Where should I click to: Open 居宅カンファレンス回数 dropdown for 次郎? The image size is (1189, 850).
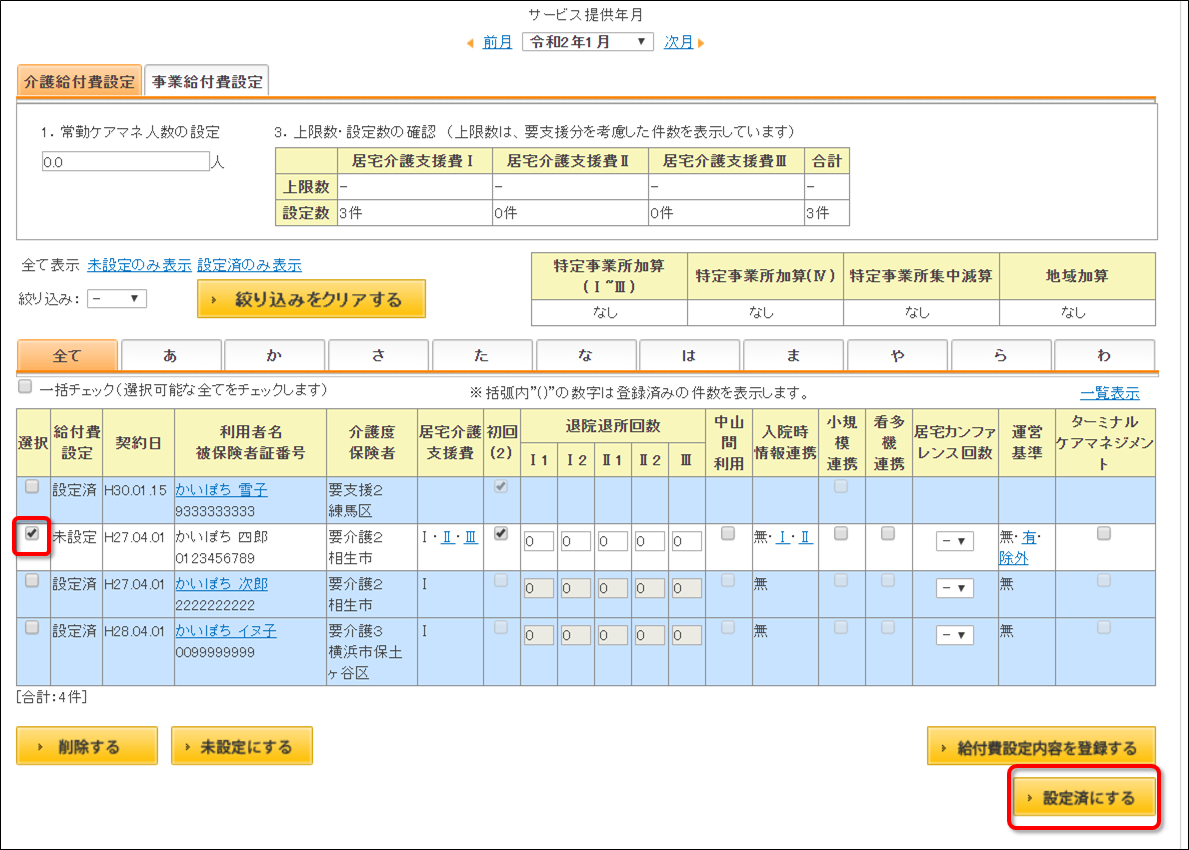coord(955,588)
